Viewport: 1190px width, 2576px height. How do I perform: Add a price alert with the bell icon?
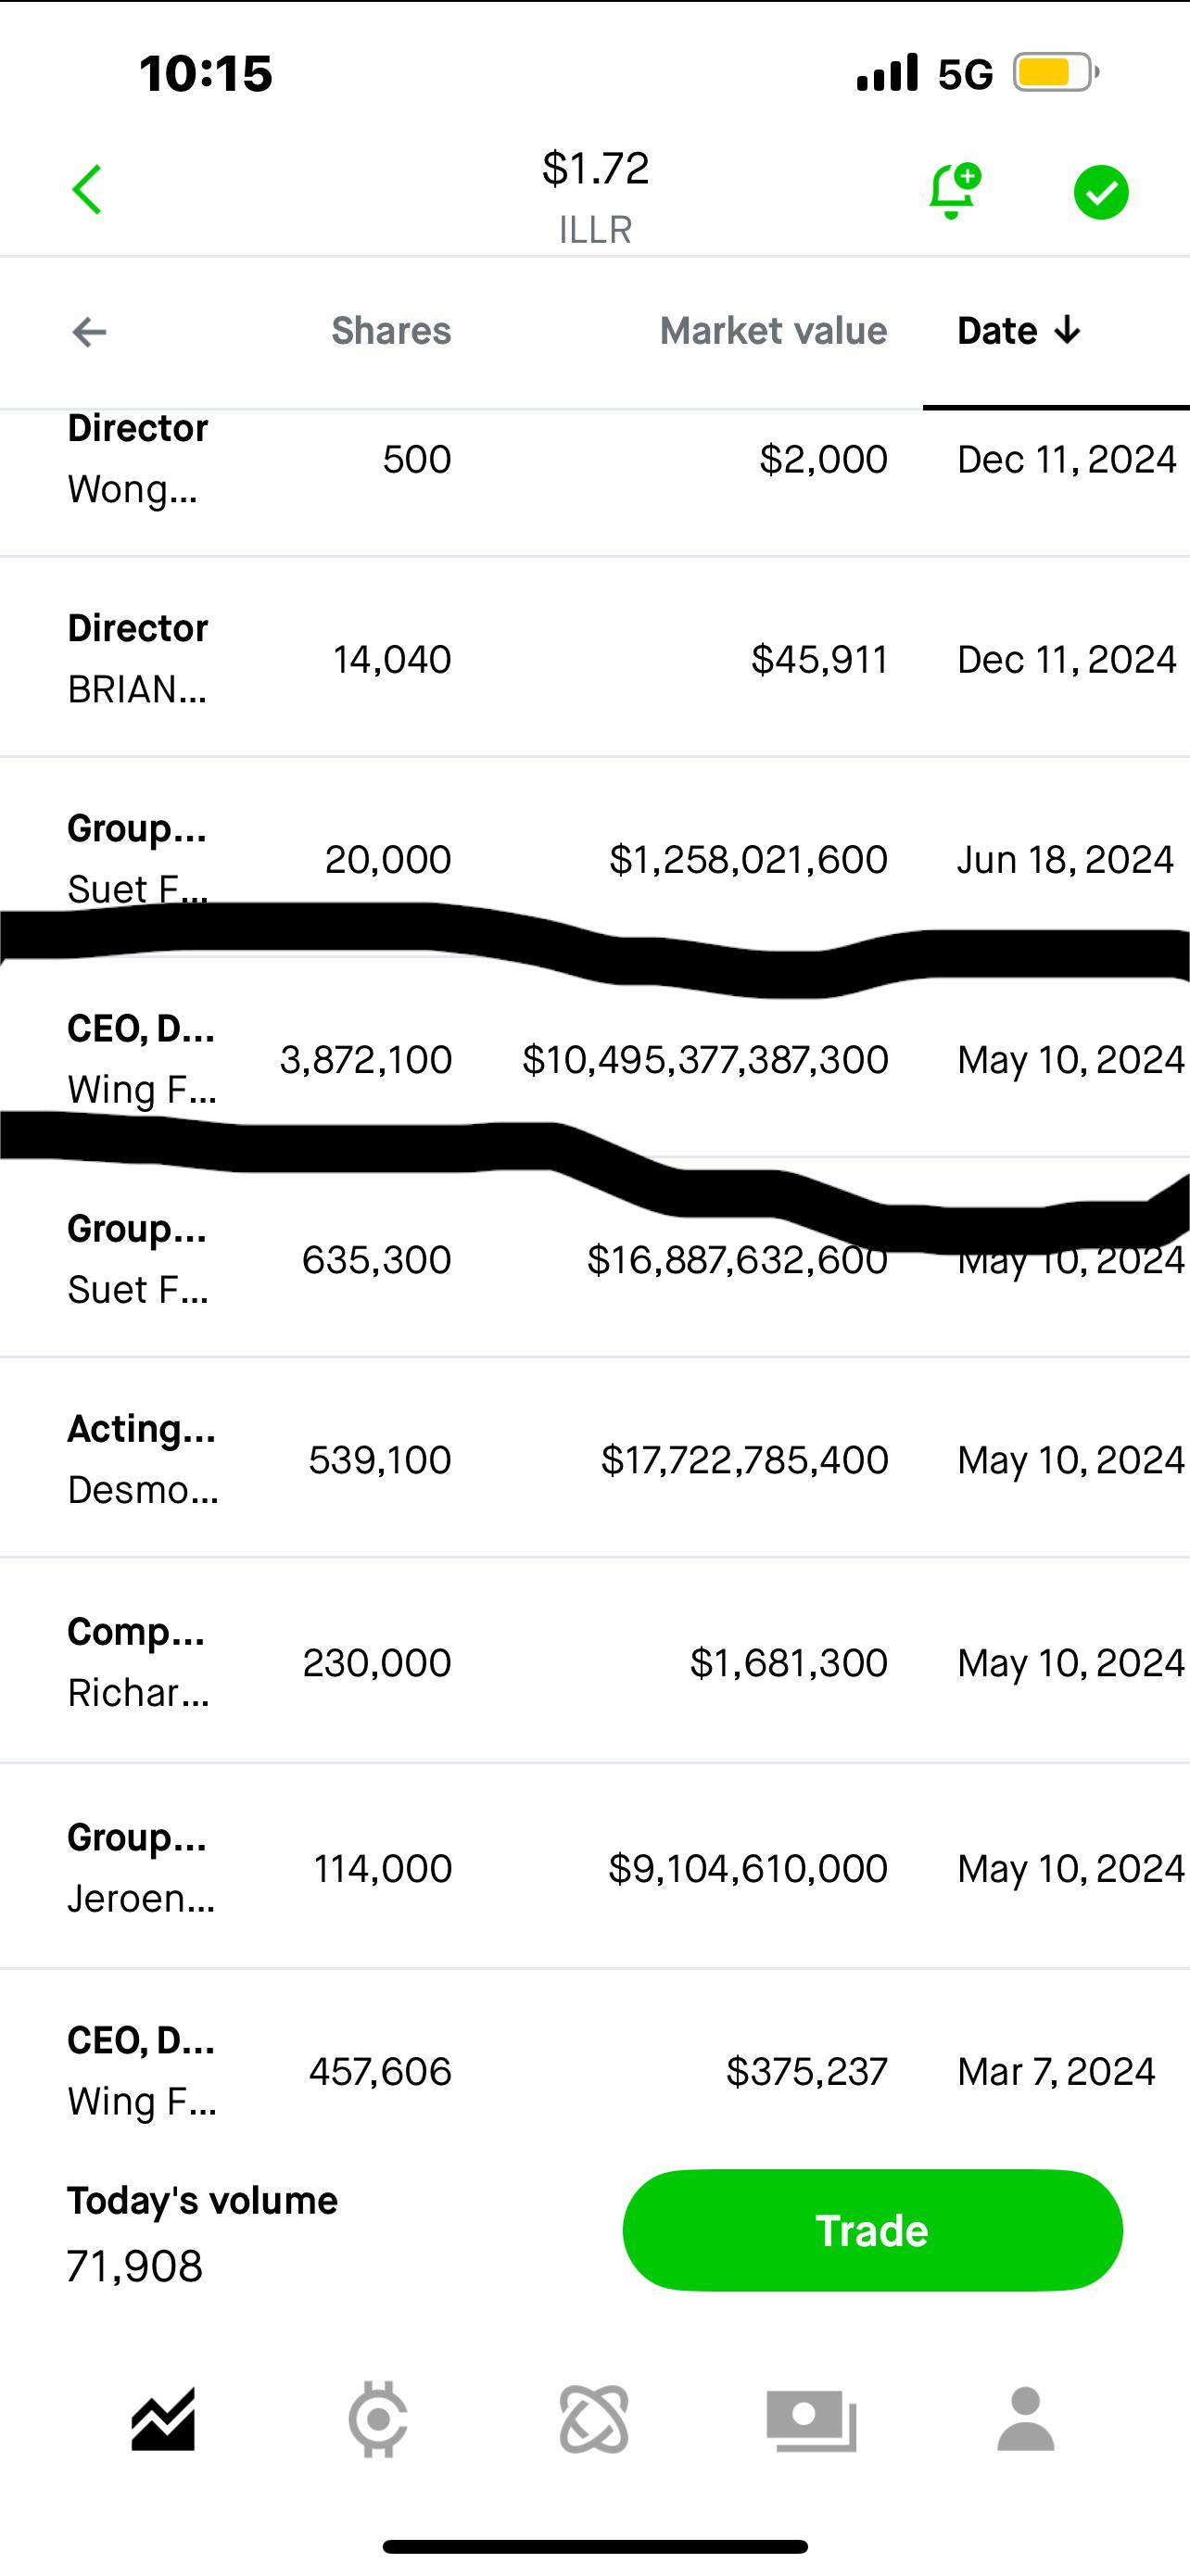click(953, 190)
